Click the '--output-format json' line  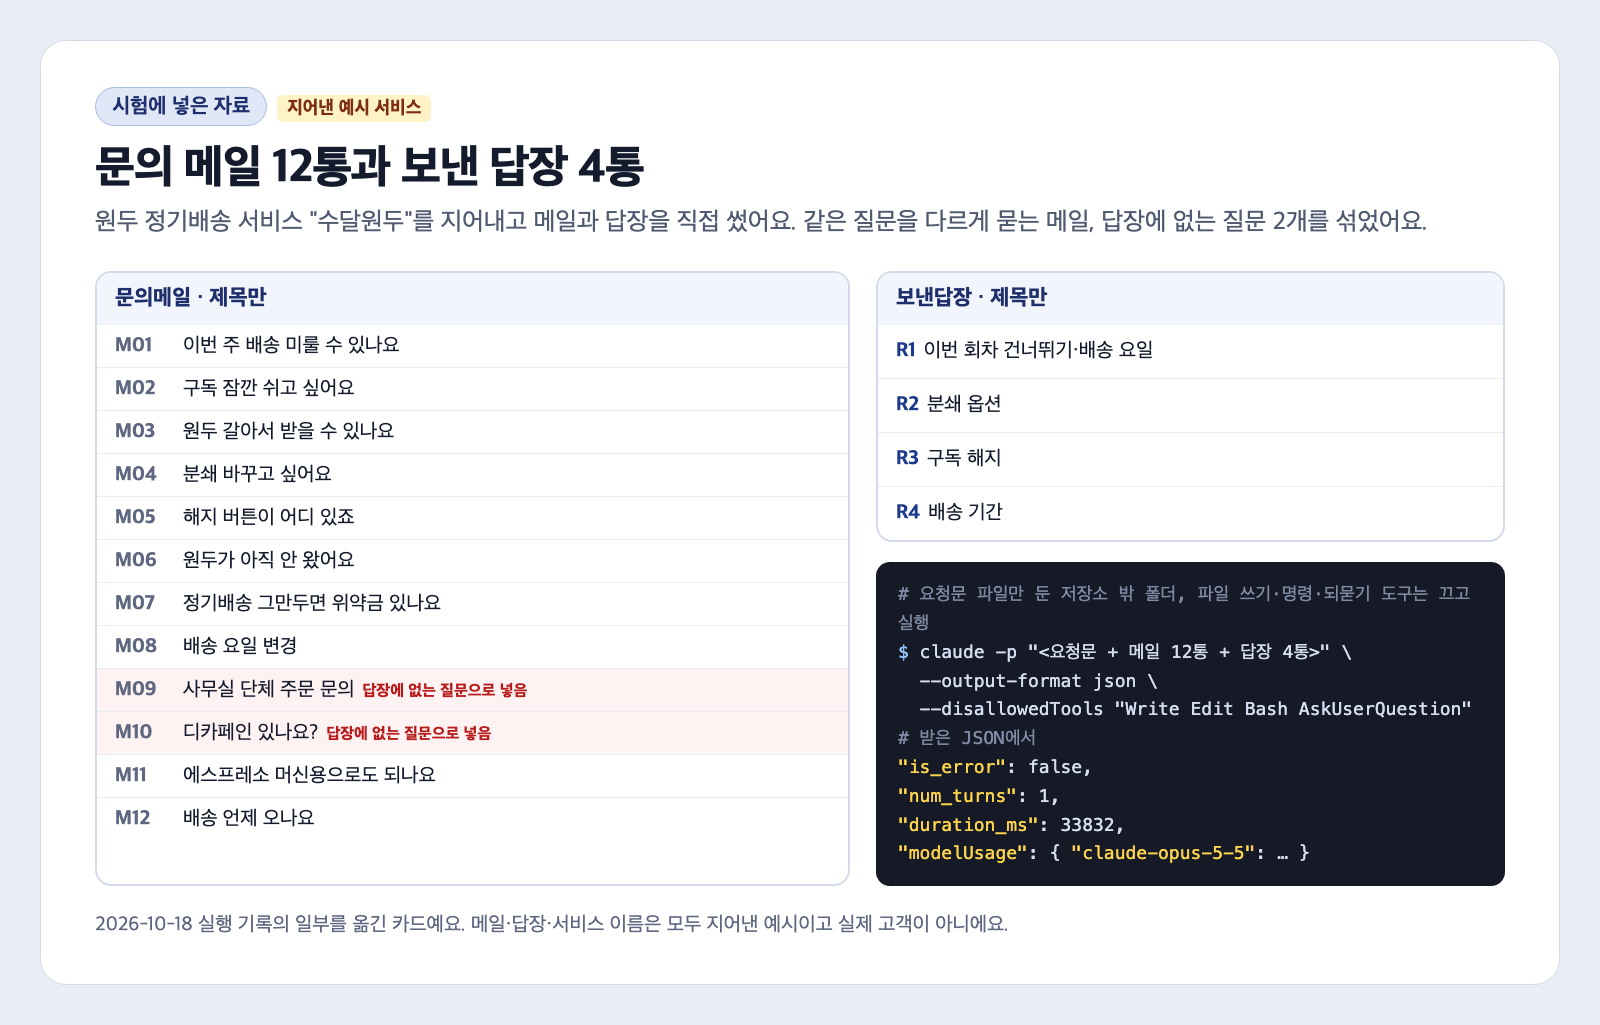coord(1038,681)
